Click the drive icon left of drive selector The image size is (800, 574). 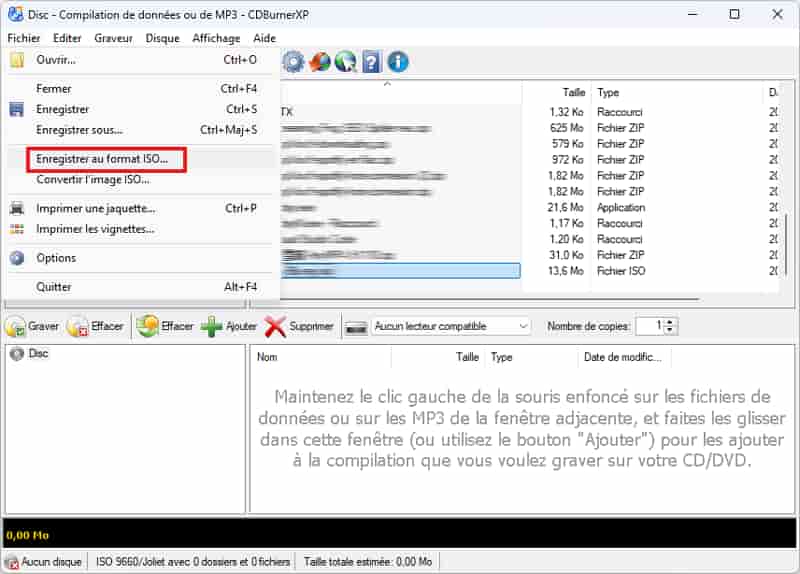click(356, 327)
